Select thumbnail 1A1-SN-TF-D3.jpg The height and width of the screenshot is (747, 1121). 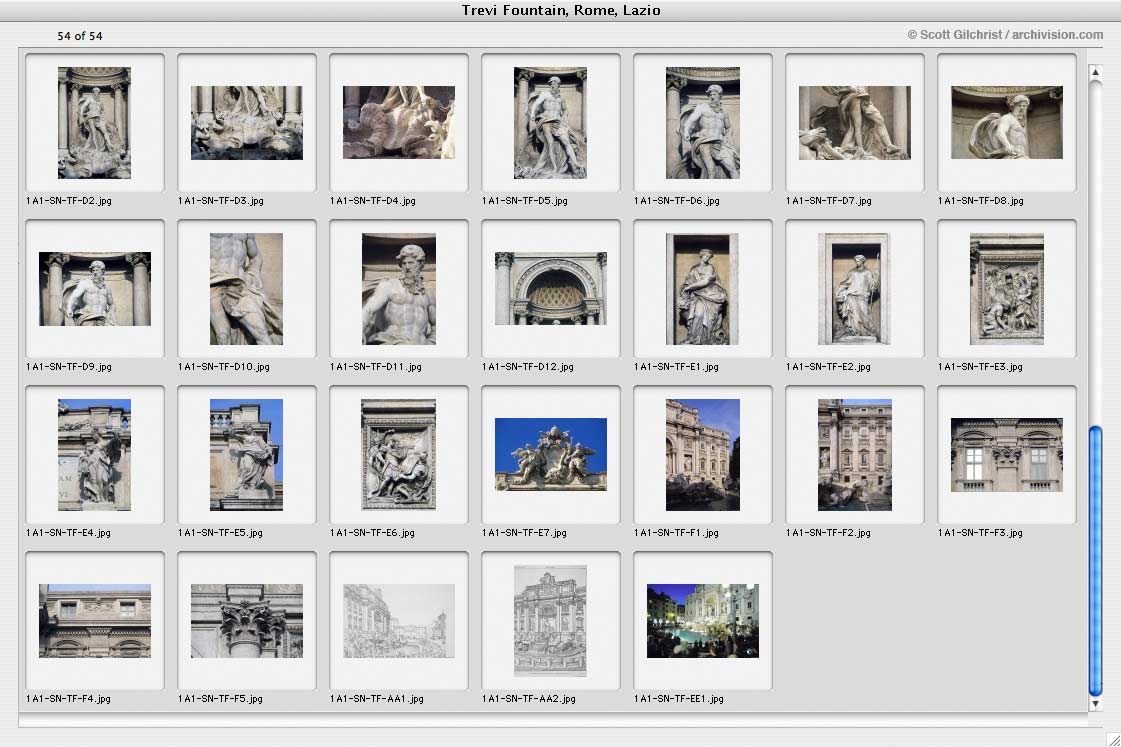247,123
